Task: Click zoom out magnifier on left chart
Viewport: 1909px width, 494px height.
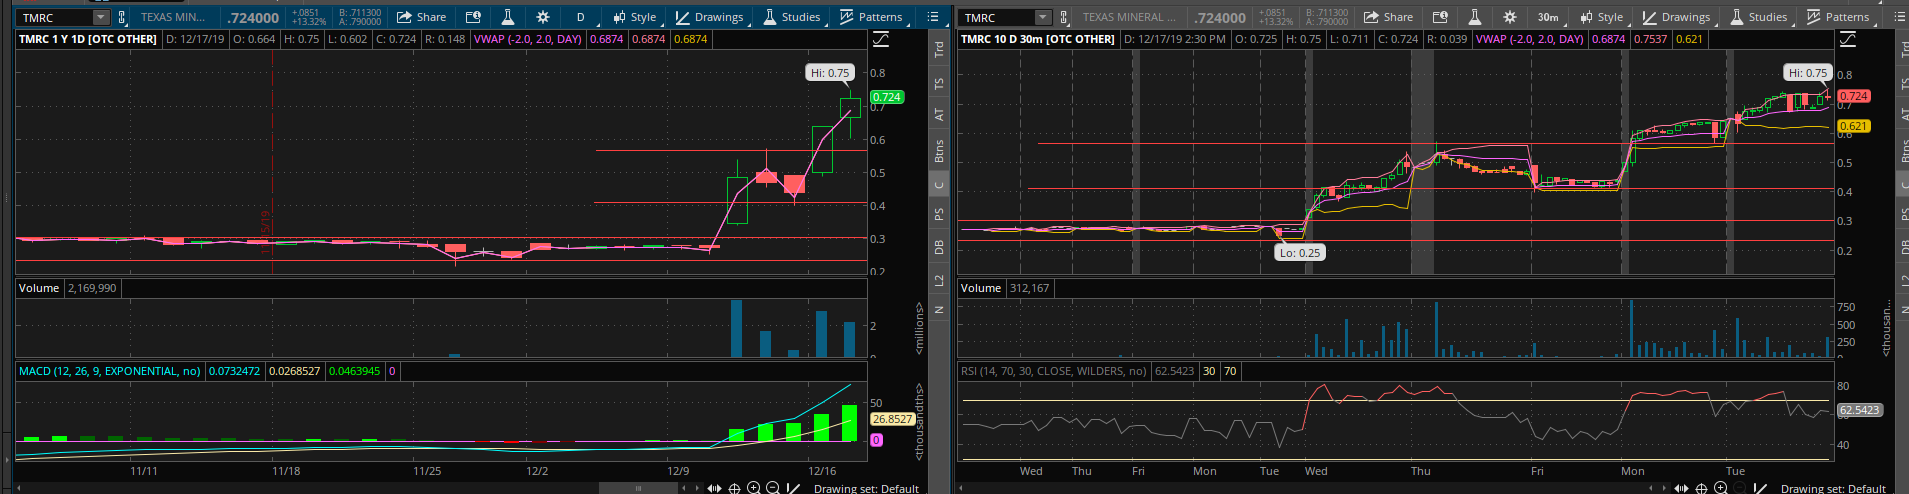Action: (x=772, y=488)
